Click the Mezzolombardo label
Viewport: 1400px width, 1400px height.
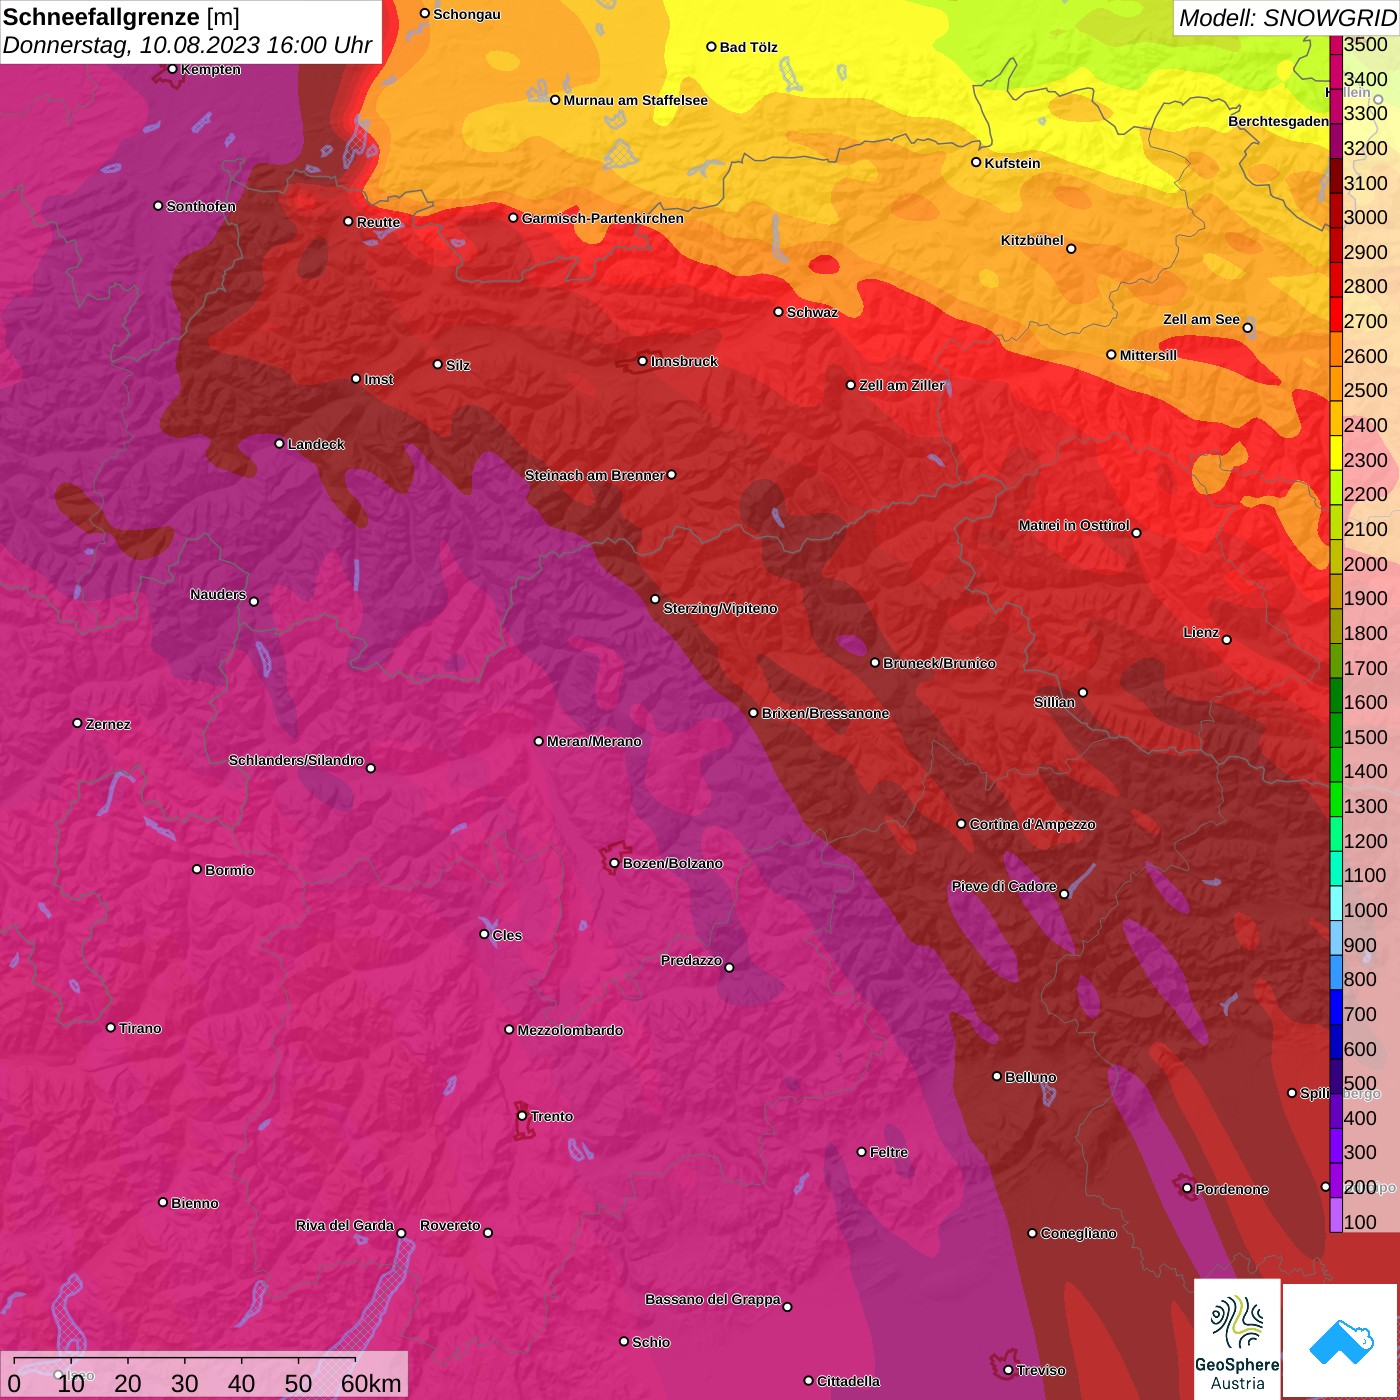coord(570,1030)
